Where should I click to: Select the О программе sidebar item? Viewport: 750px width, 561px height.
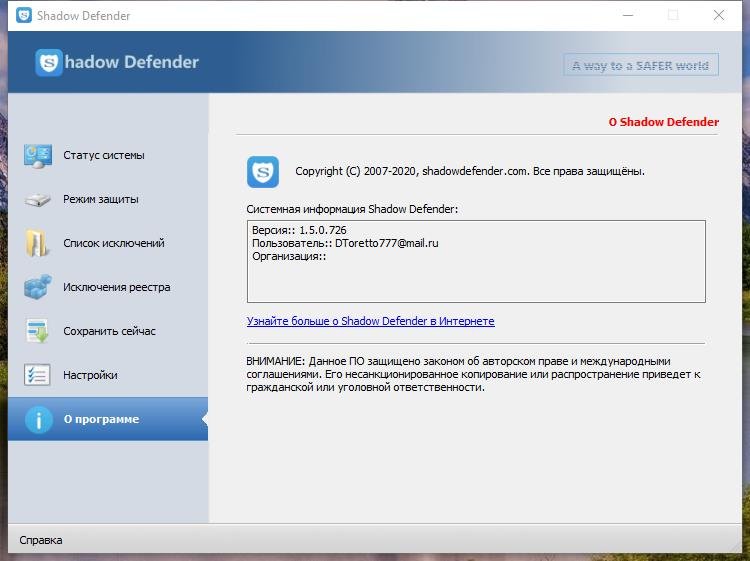pyautogui.click(x=108, y=419)
